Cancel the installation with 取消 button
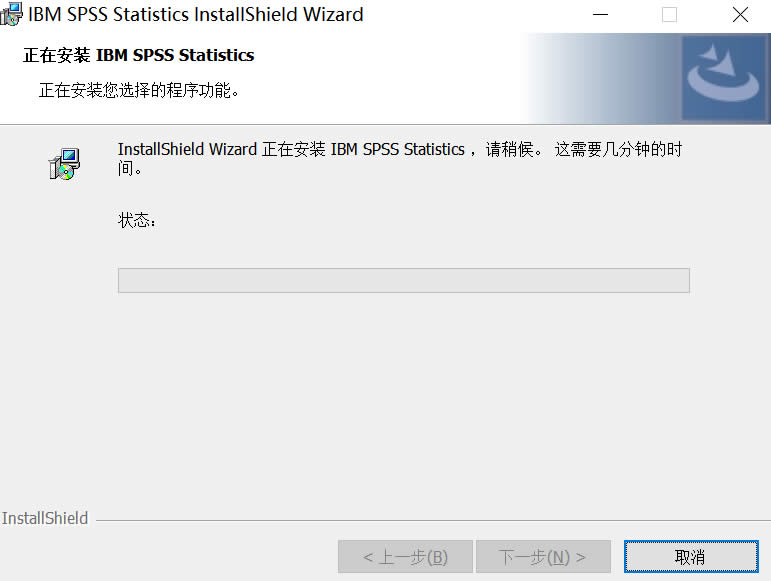The width and height of the screenshot is (771, 581). [x=691, y=556]
